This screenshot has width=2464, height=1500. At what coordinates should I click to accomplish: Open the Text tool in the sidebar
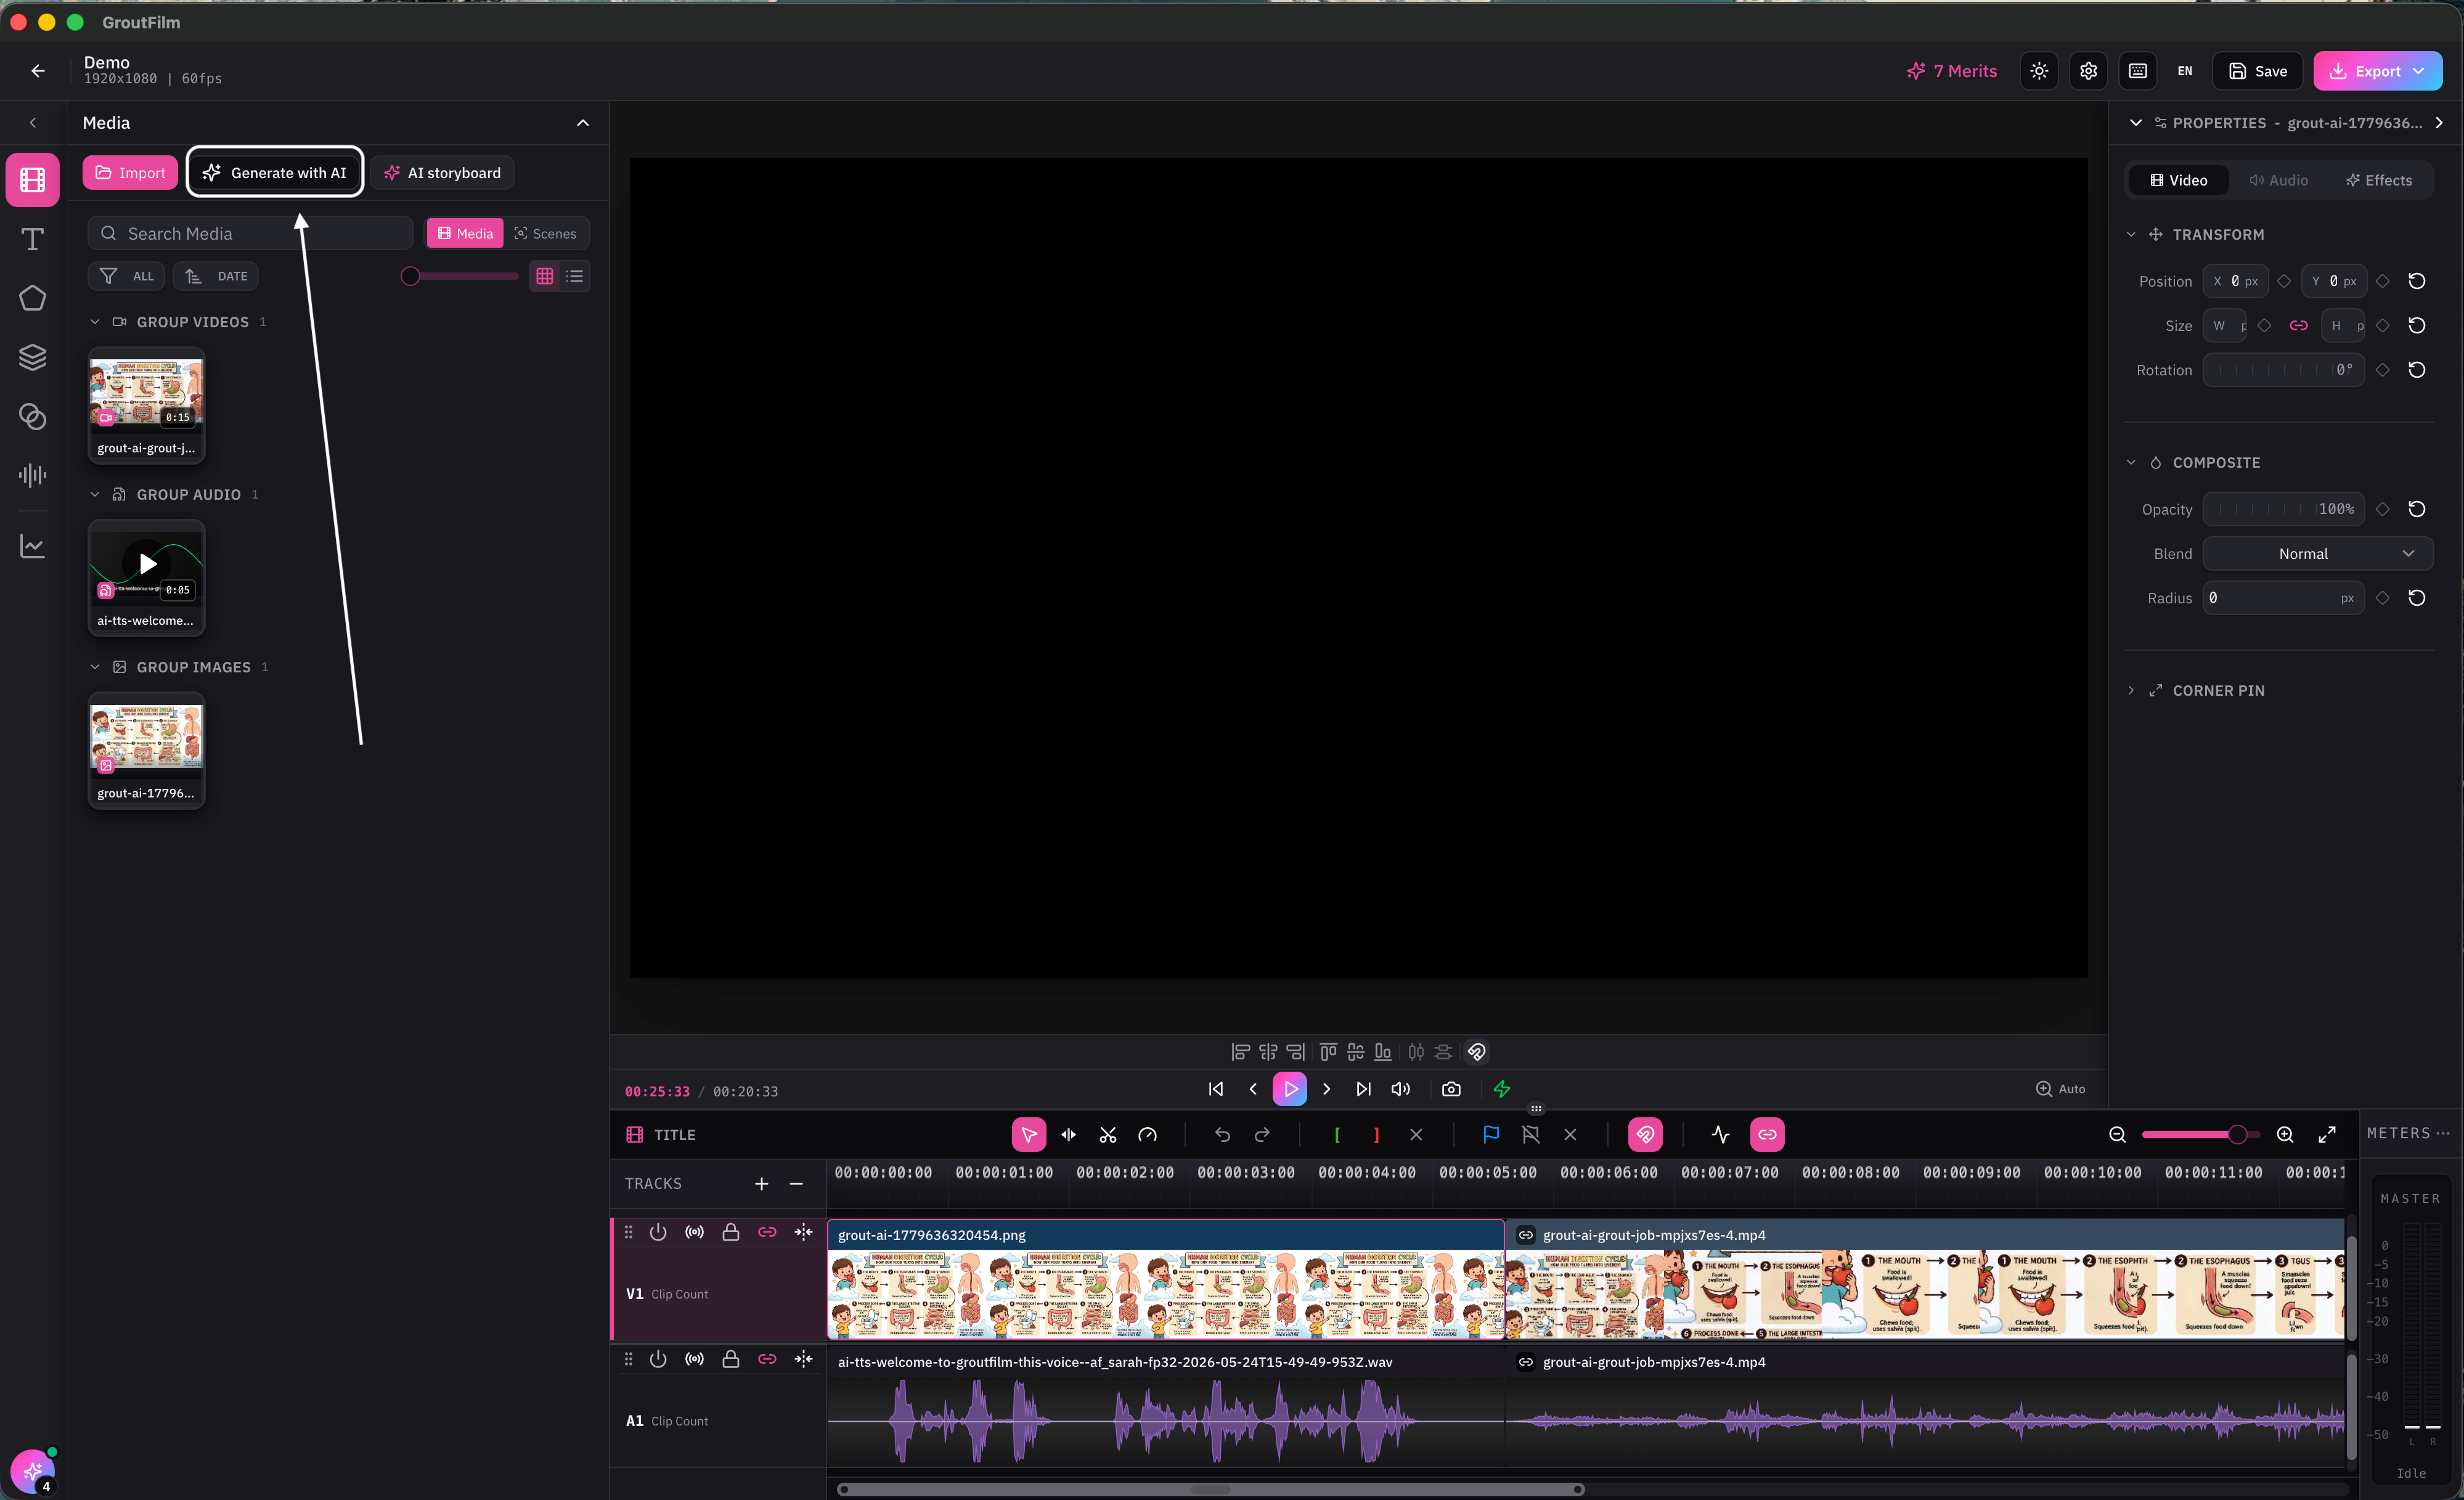(x=32, y=239)
